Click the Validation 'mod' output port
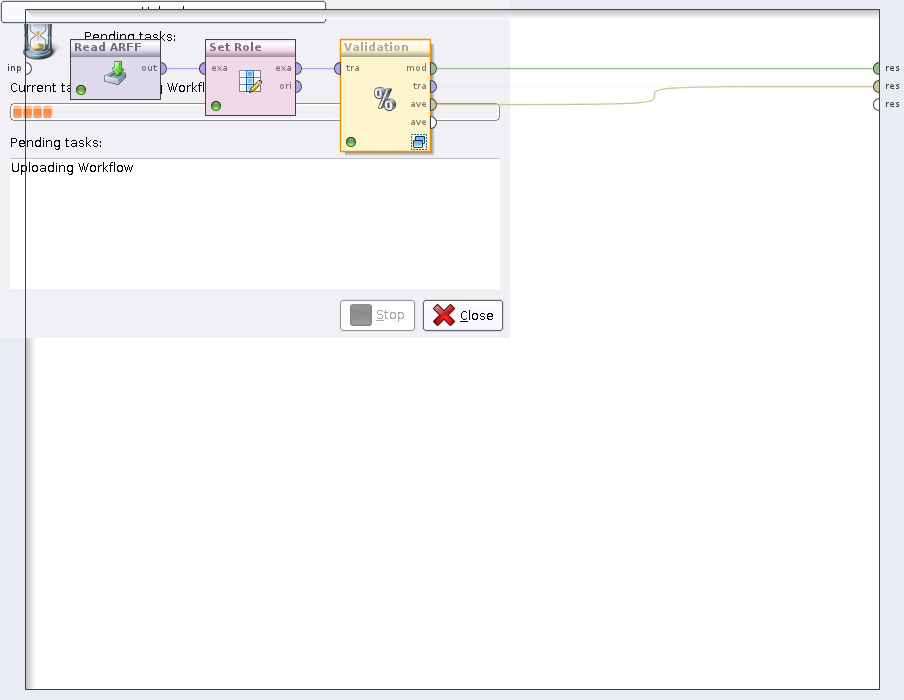 [432, 68]
